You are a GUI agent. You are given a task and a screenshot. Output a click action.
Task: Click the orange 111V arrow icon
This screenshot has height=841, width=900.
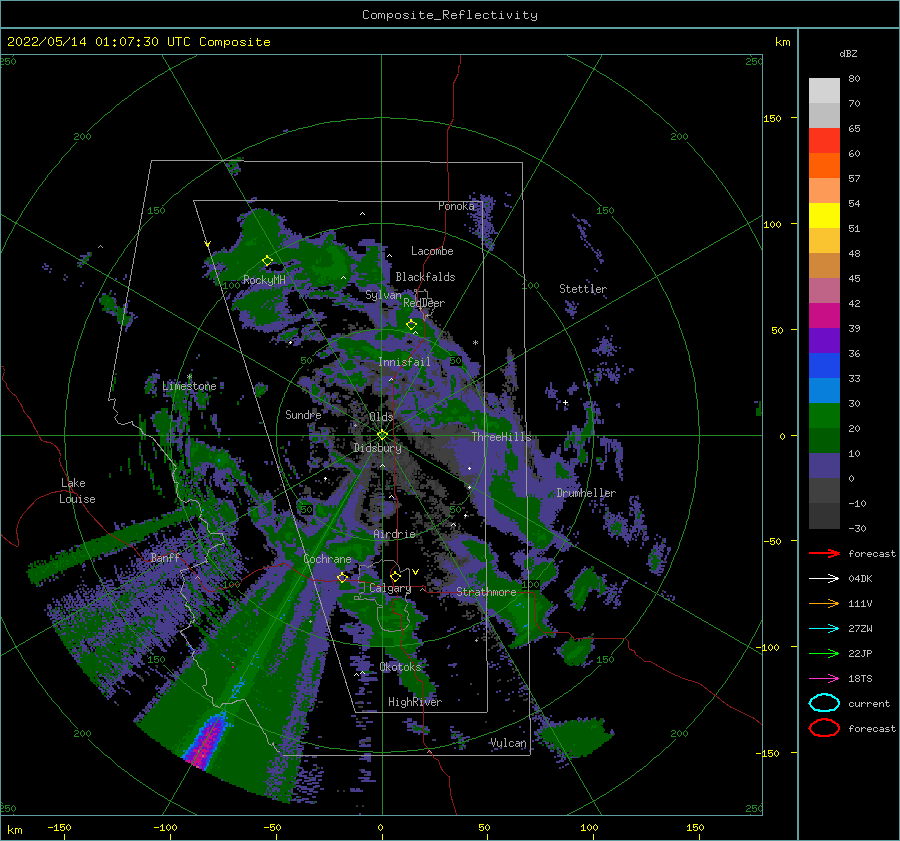[824, 603]
